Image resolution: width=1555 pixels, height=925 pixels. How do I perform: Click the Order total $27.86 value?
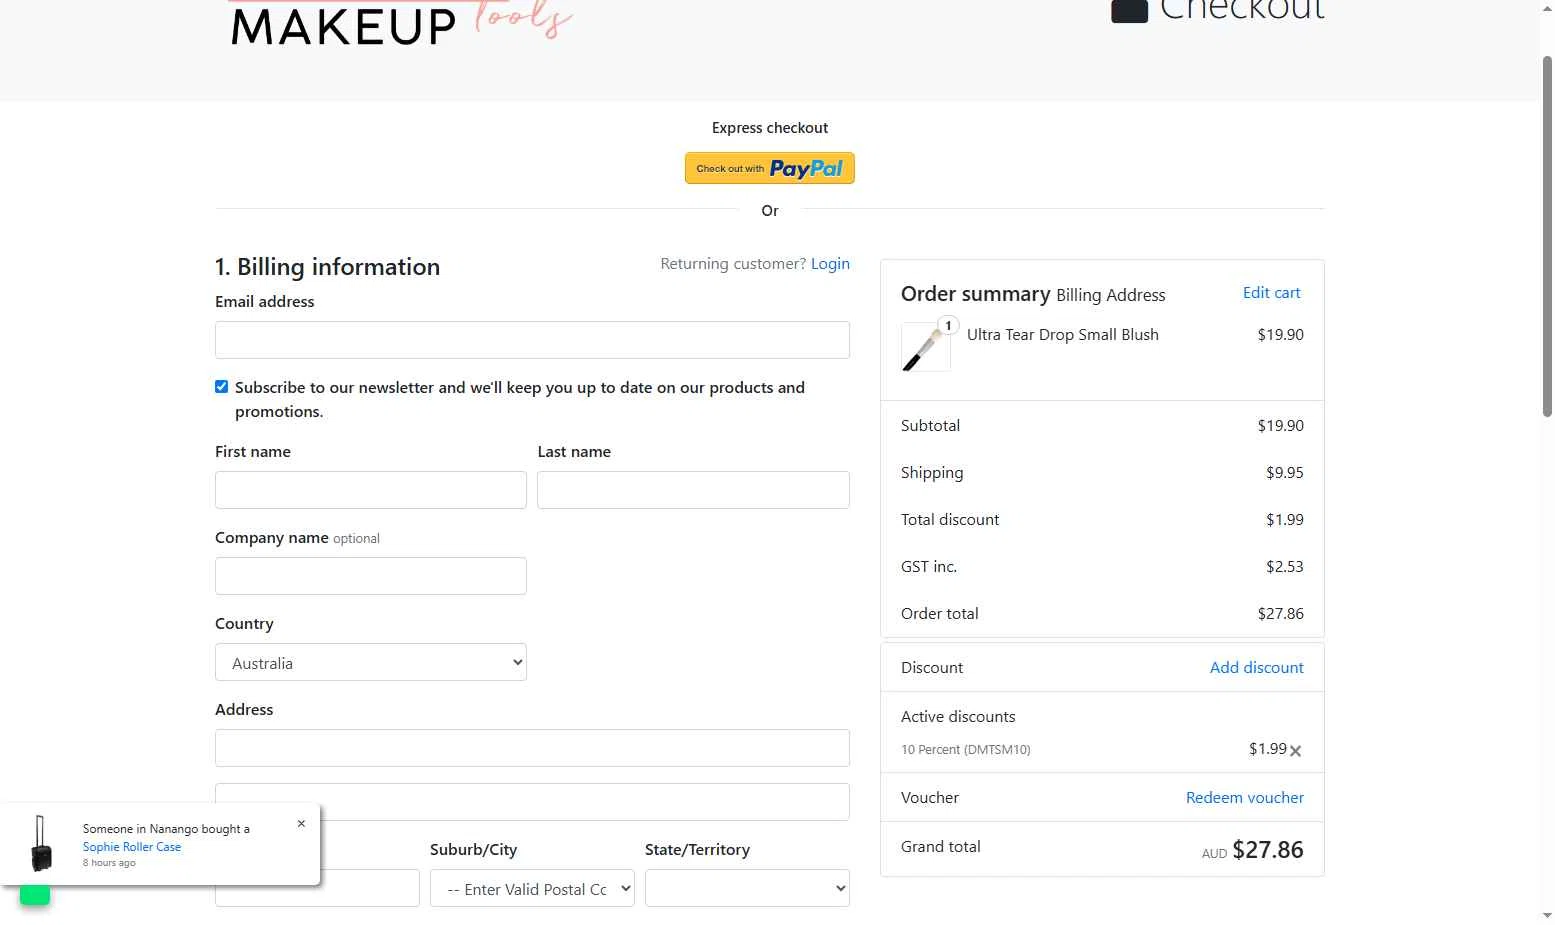(x=1281, y=614)
